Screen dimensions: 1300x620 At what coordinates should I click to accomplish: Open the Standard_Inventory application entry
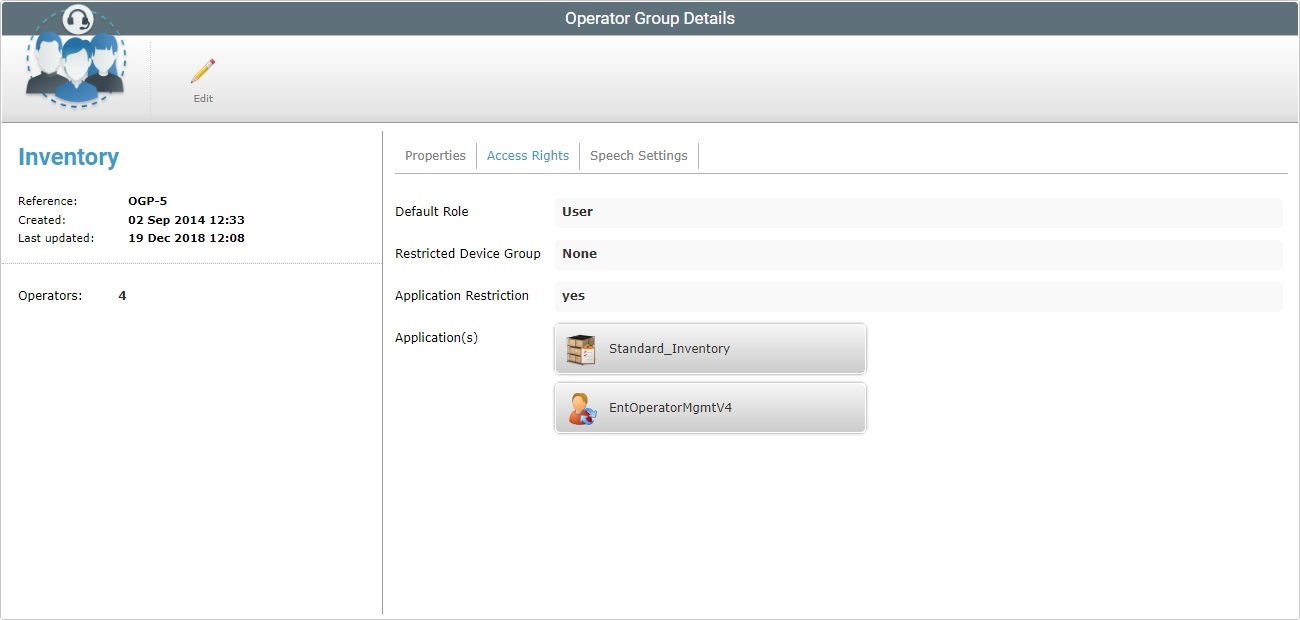710,348
